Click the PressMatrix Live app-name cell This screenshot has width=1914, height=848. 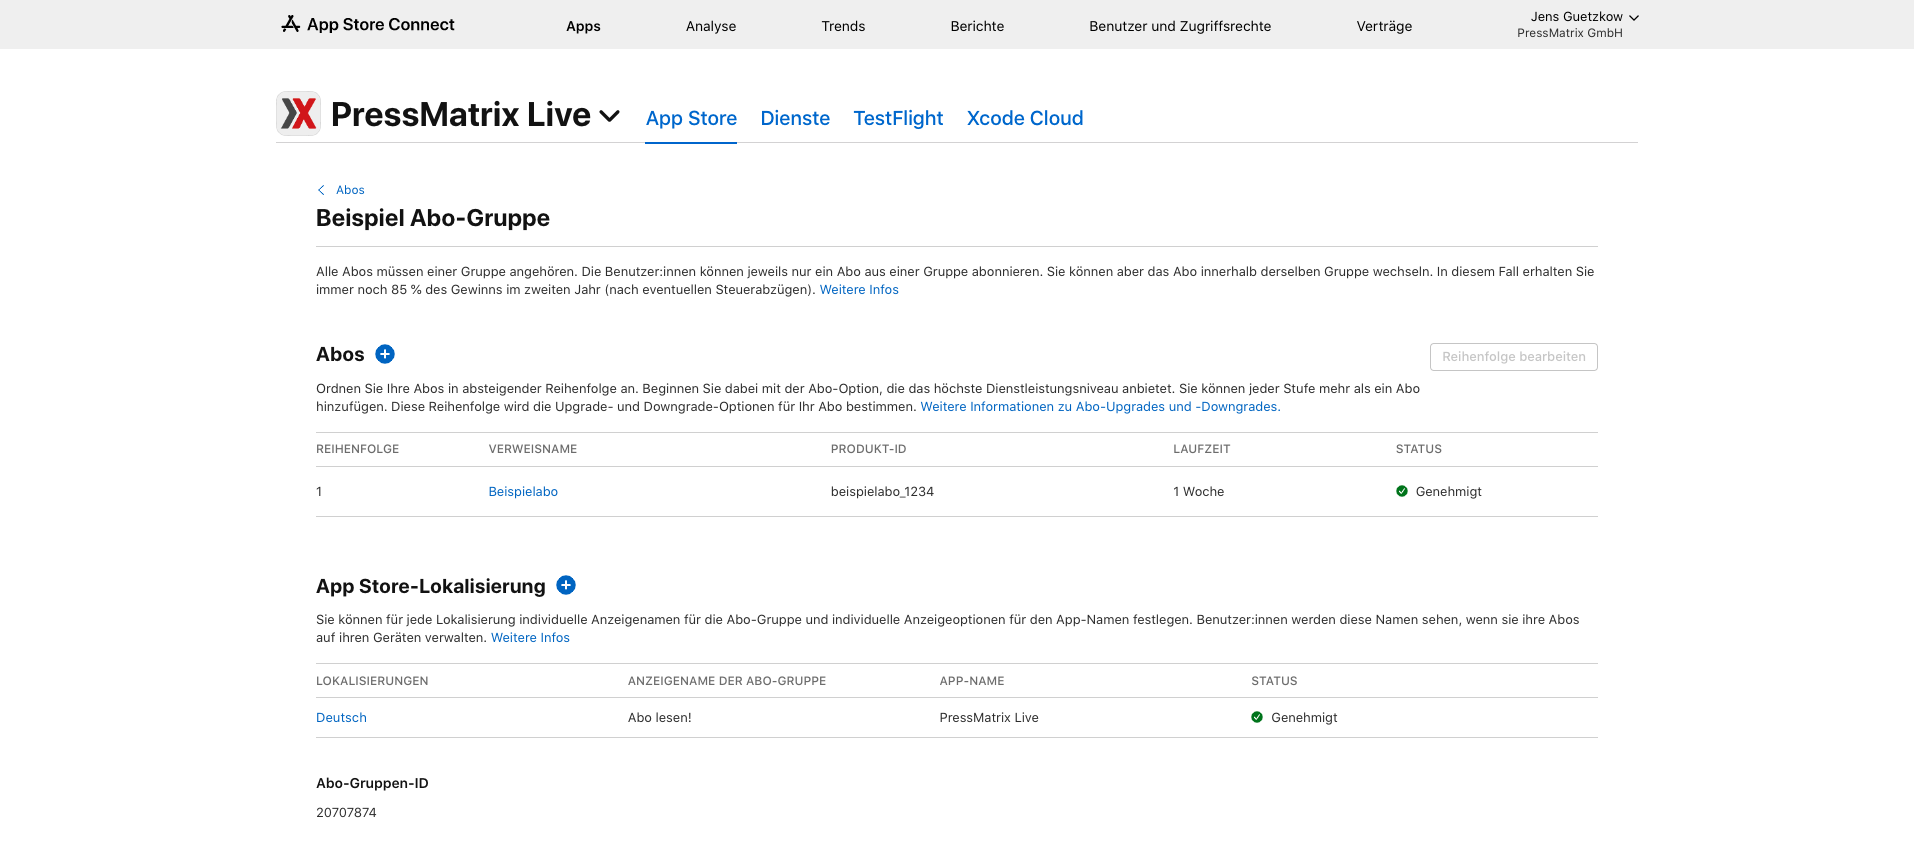pos(989,718)
